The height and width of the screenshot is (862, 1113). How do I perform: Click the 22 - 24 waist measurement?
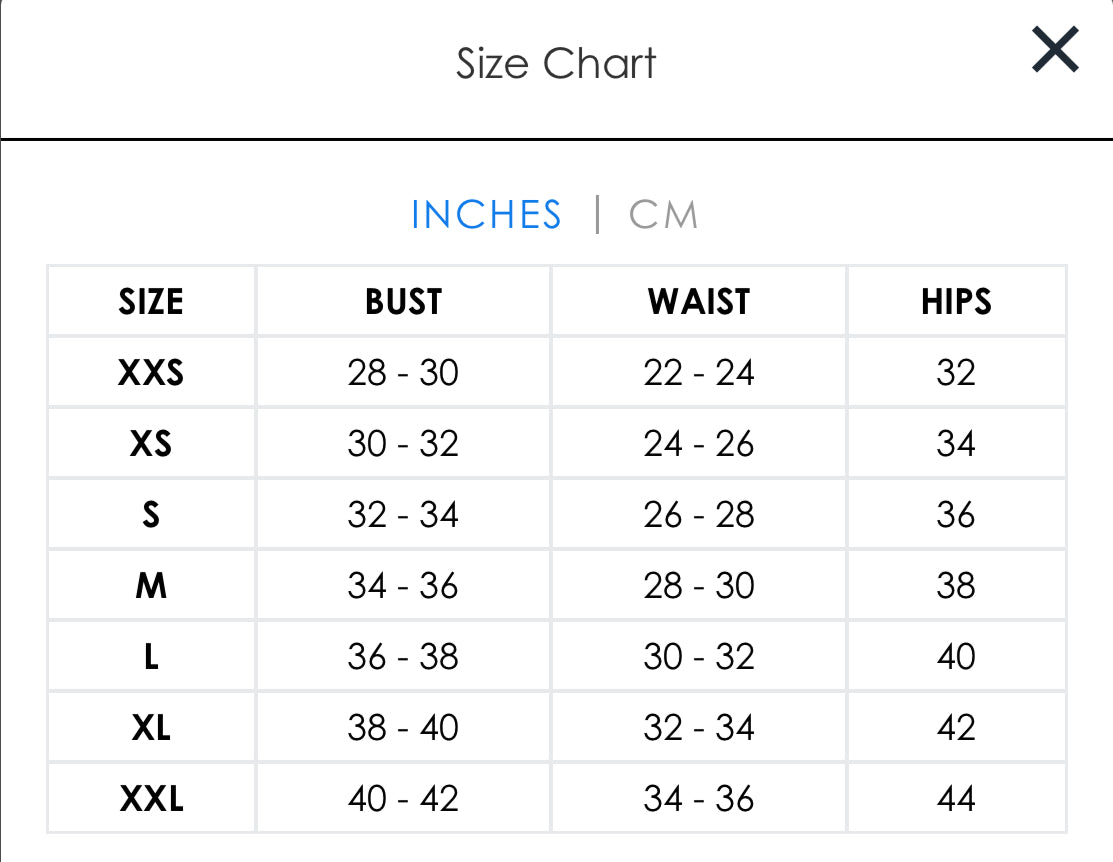click(698, 373)
